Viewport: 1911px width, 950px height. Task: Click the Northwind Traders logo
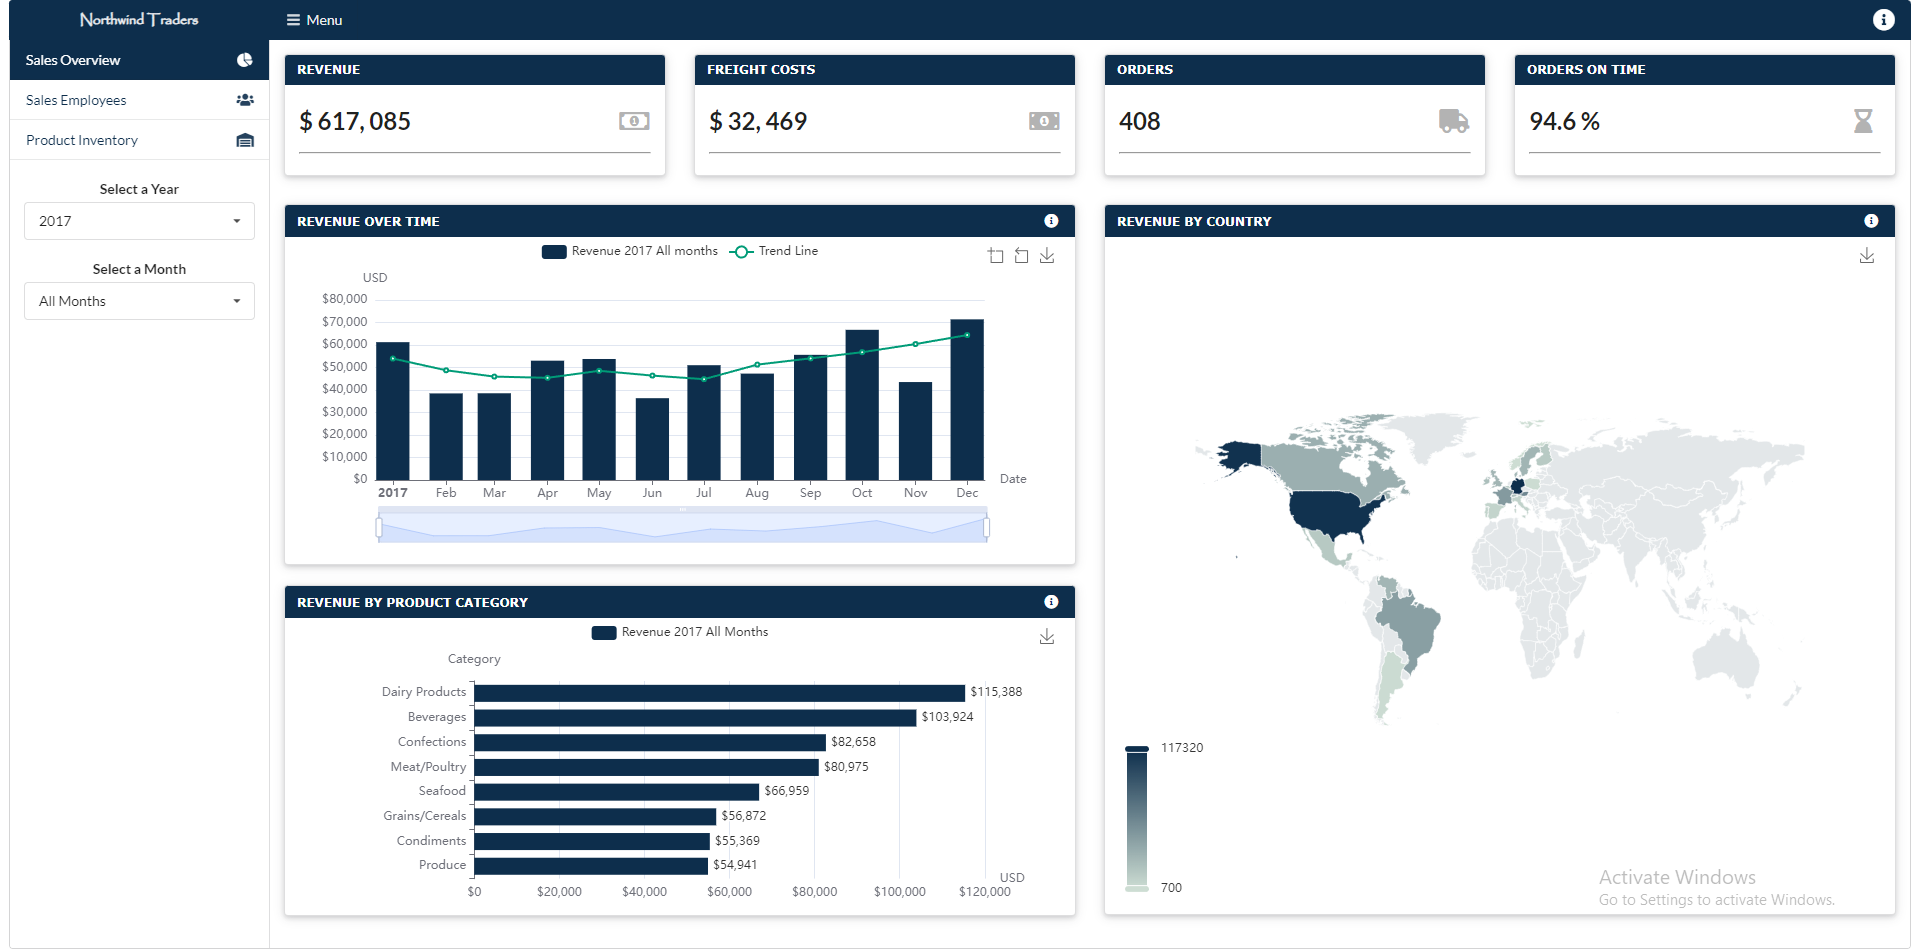(x=139, y=20)
